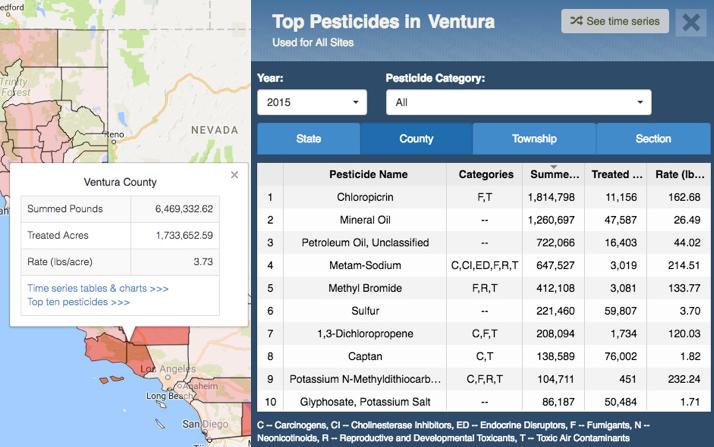
Task: Sort by Rate column header
Action: coord(676,174)
